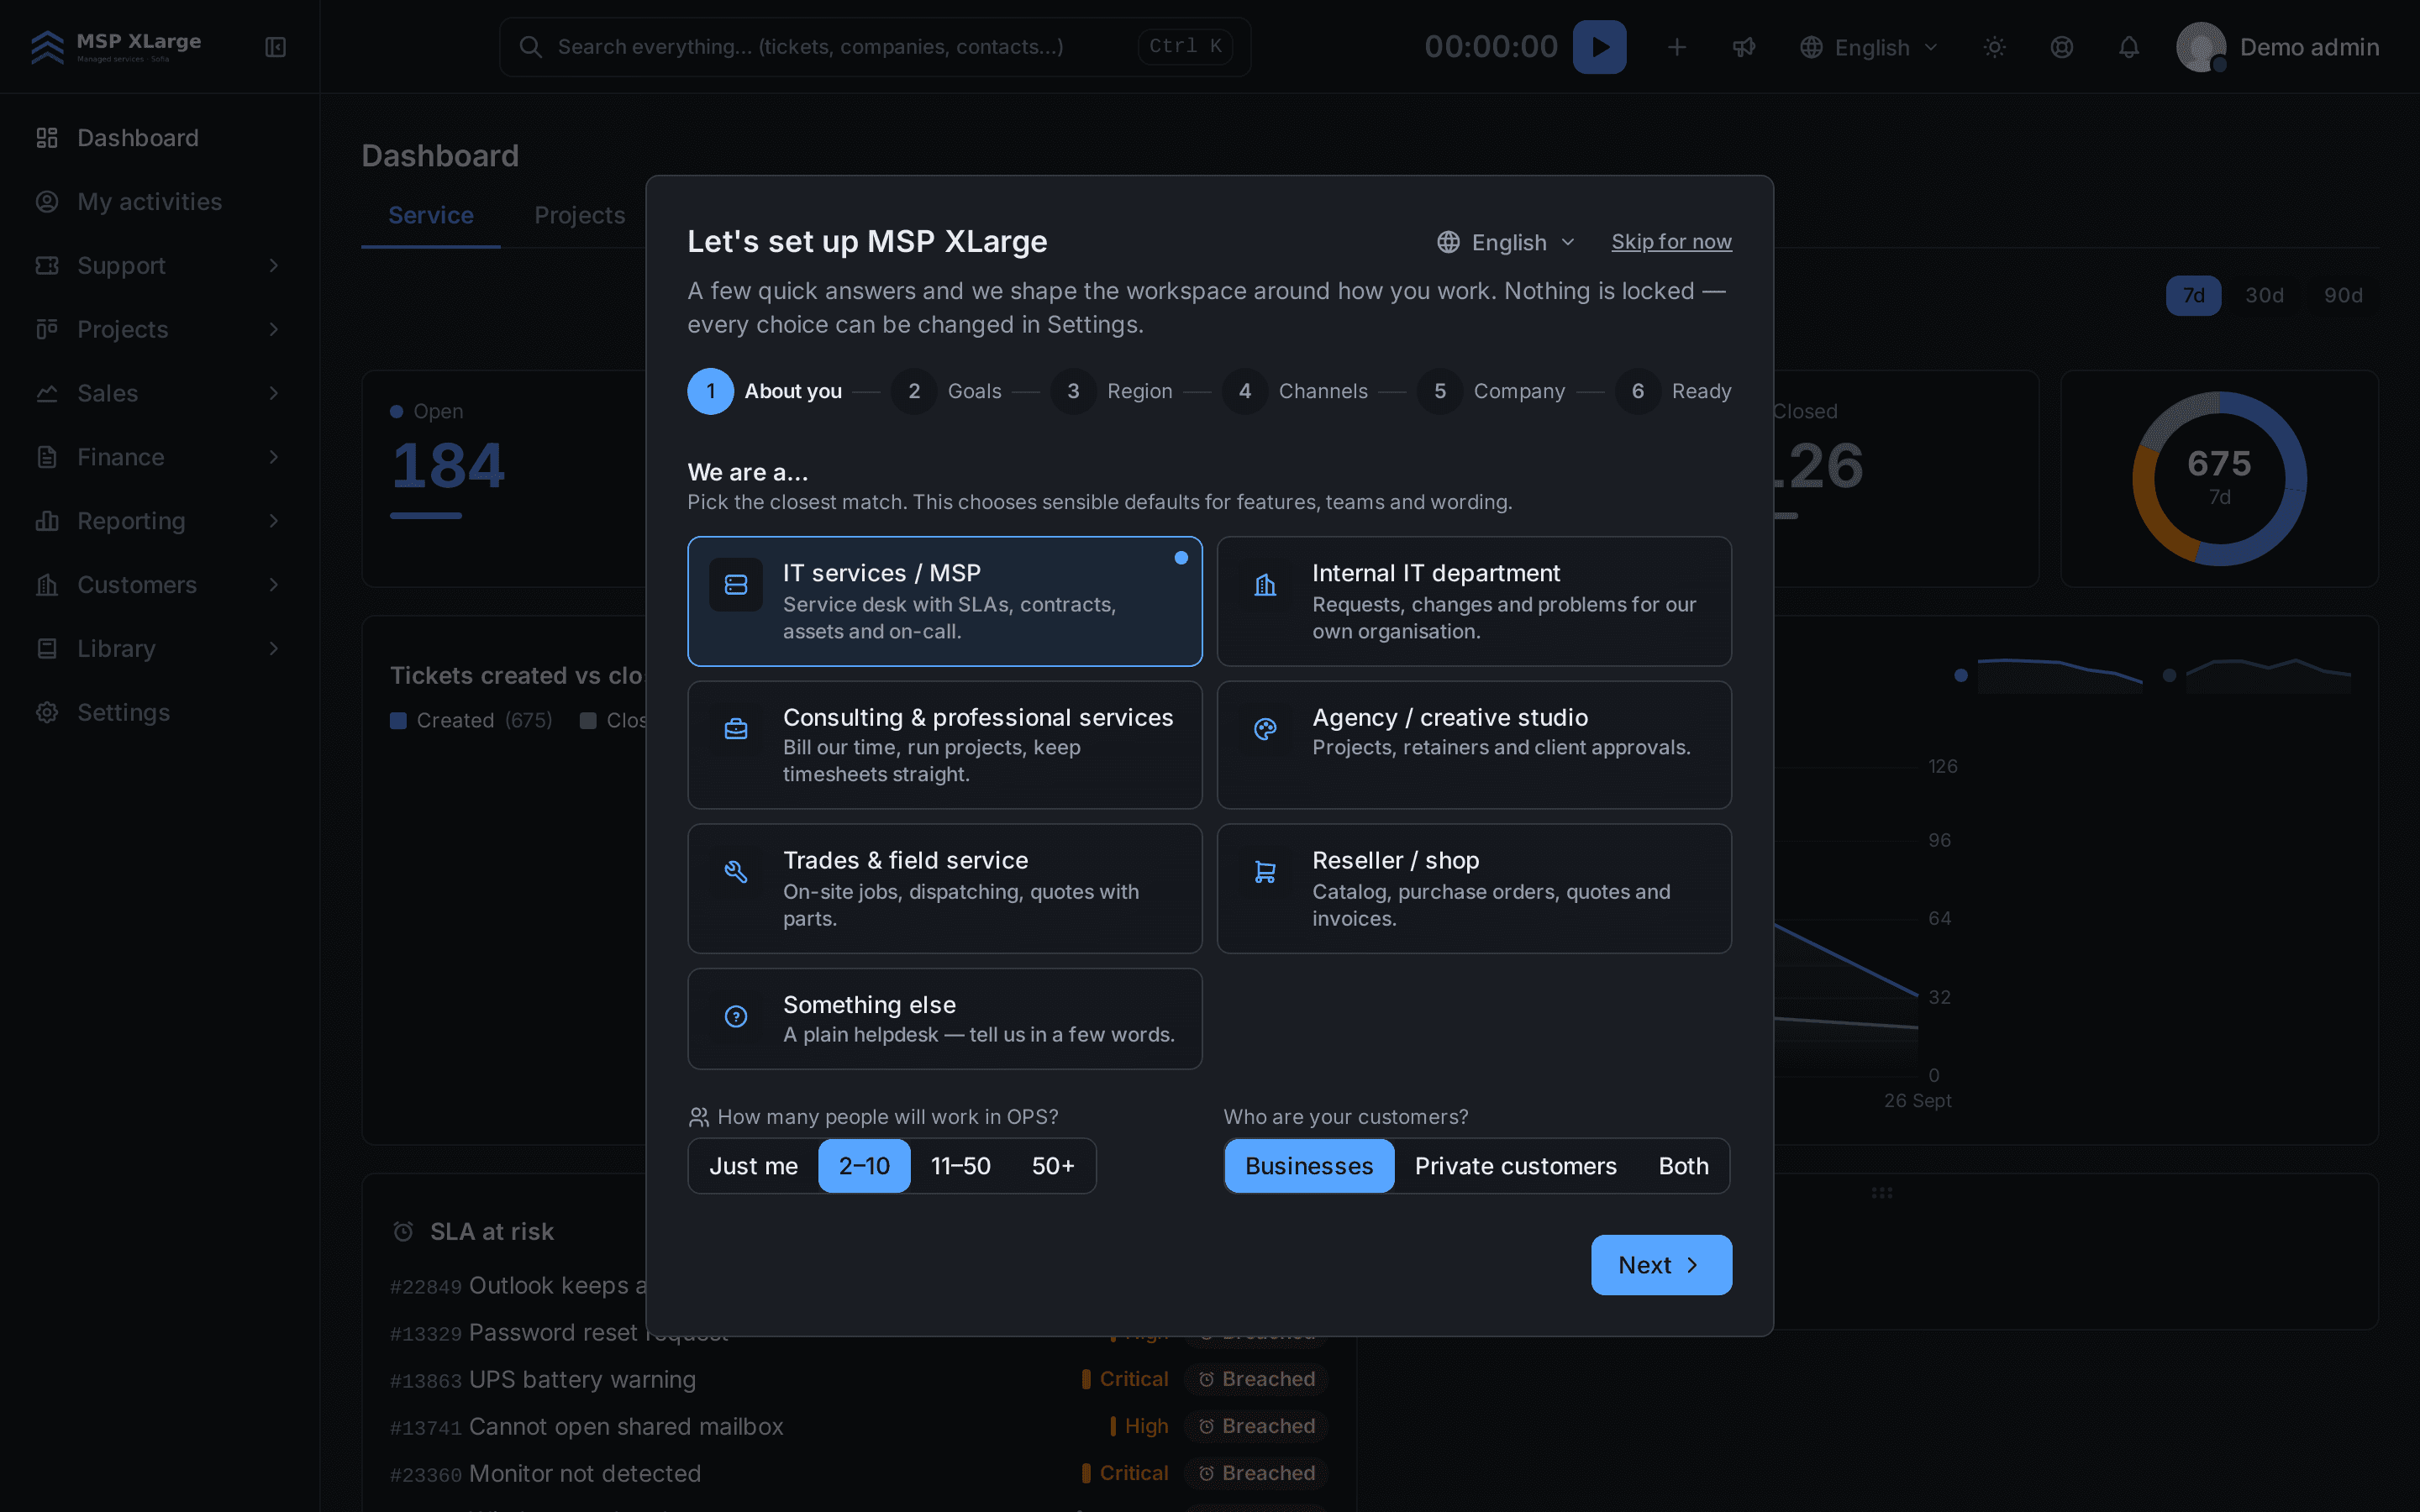
Task: Choose Businesses as customers
Action: click(x=1309, y=1166)
